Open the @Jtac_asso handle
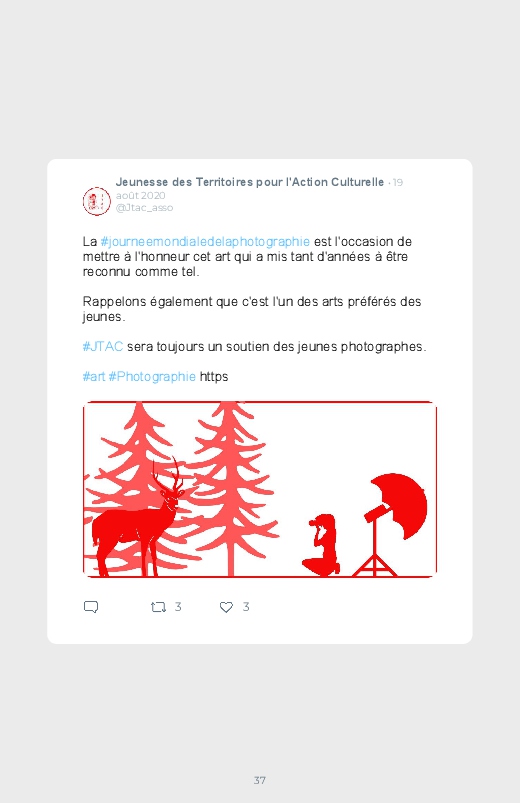The image size is (520, 803). pos(144,207)
